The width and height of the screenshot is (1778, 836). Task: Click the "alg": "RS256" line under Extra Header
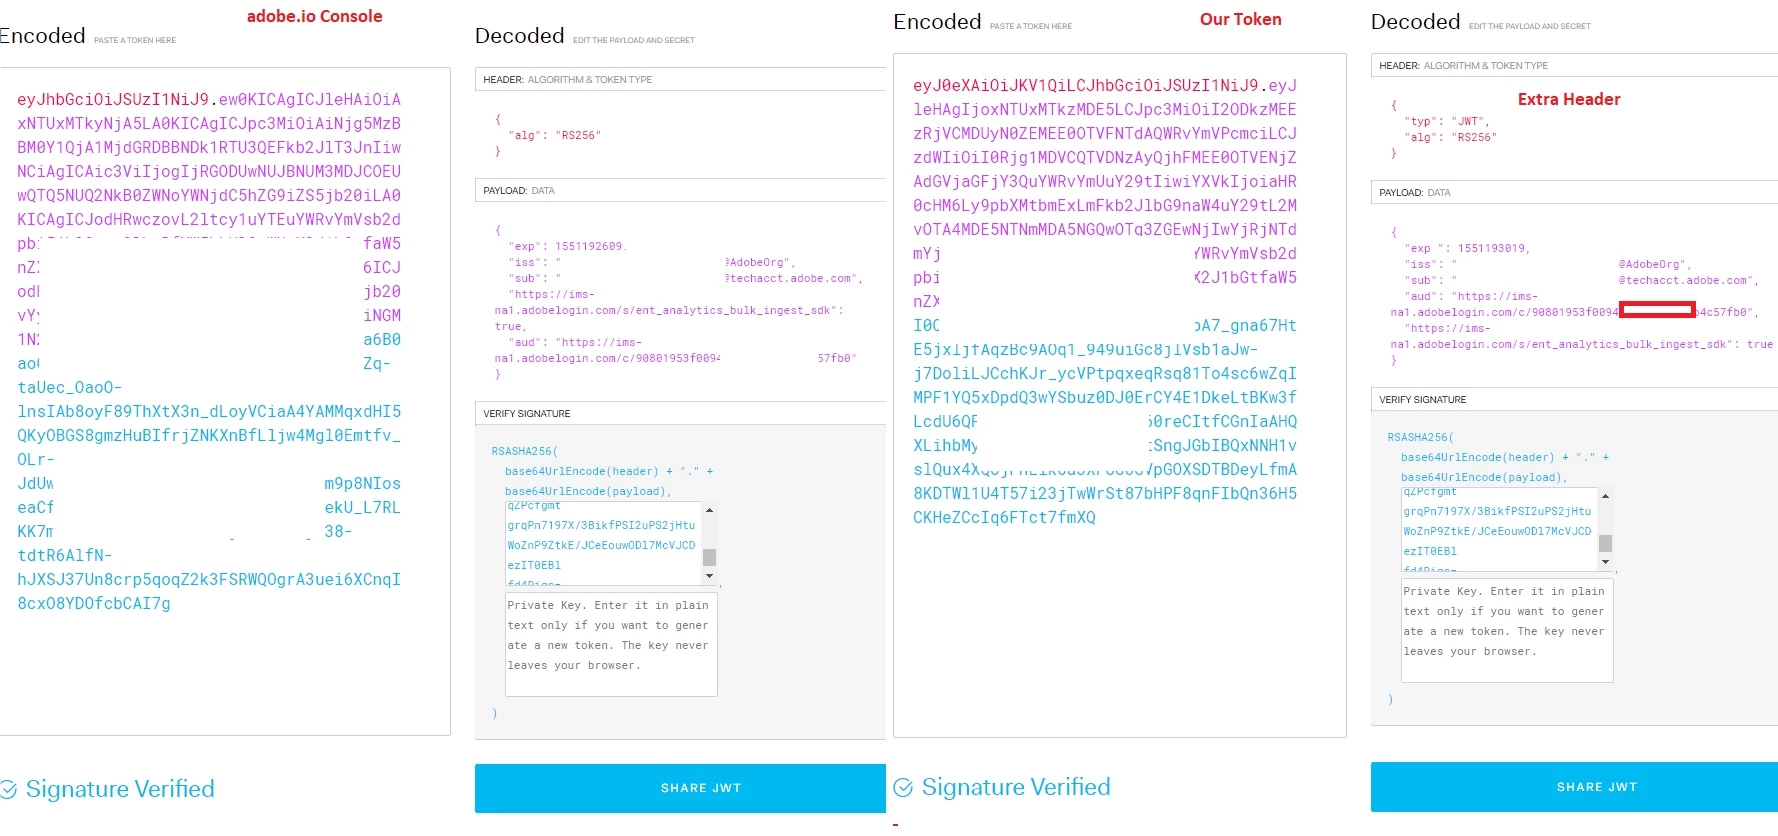1450,137
